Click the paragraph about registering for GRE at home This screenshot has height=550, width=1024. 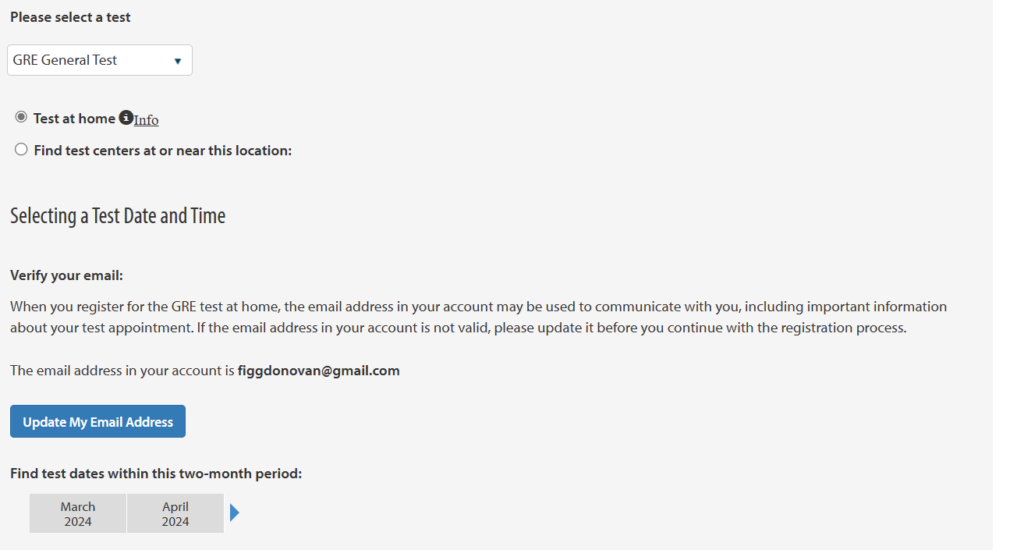pyautogui.click(x=478, y=317)
